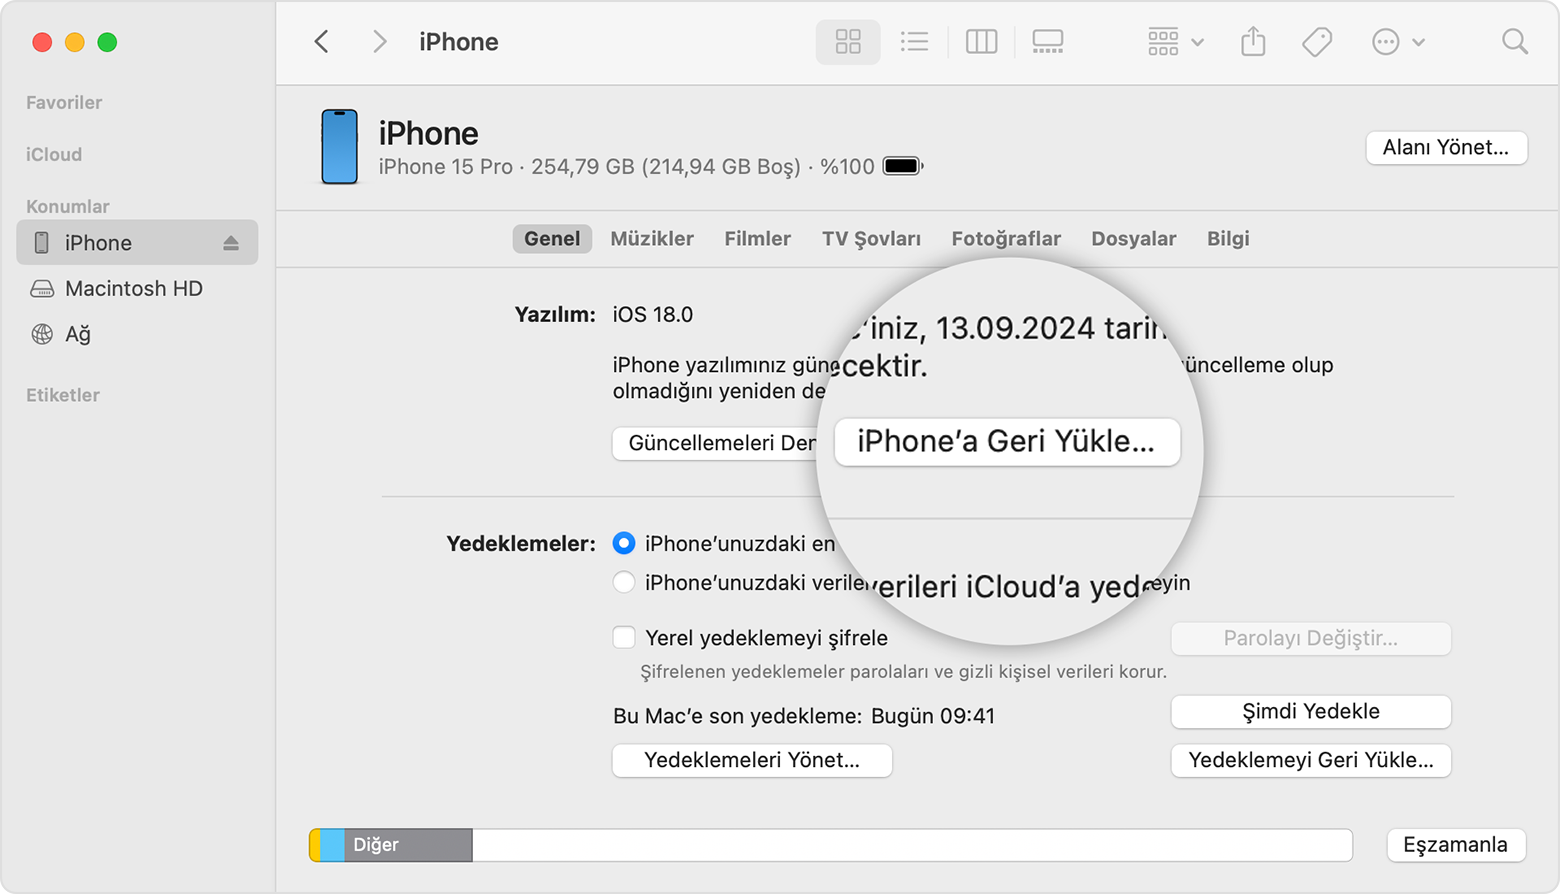Open the group-by options dropdown
The width and height of the screenshot is (1560, 894).
(1175, 42)
